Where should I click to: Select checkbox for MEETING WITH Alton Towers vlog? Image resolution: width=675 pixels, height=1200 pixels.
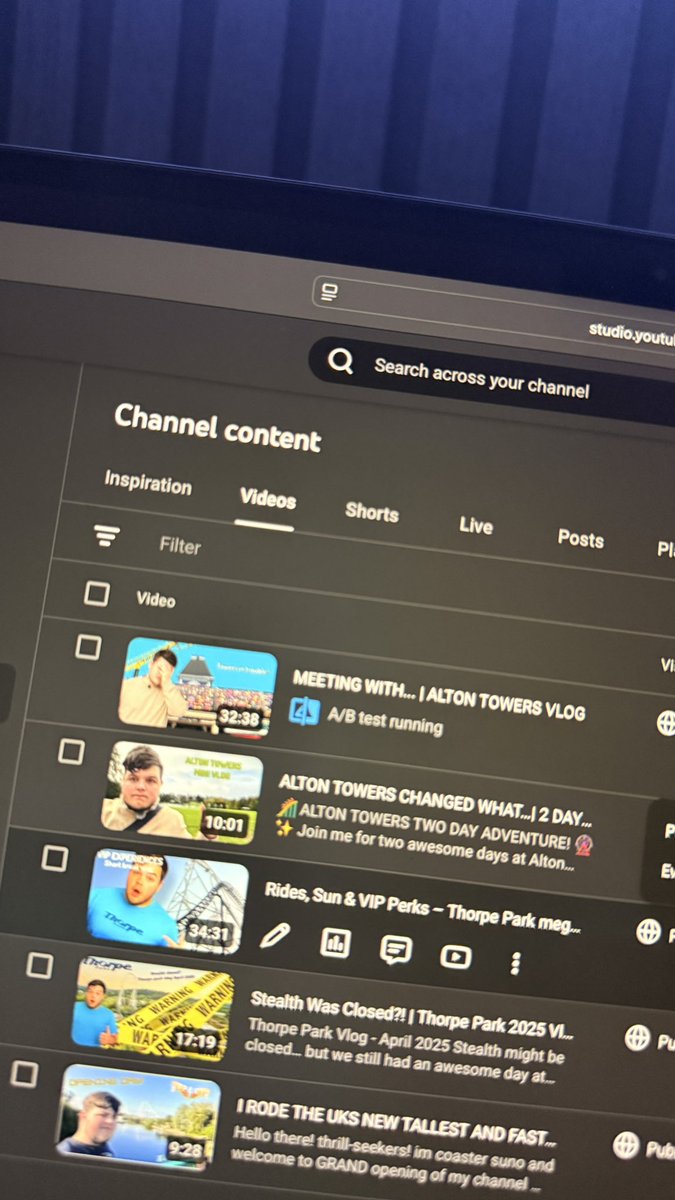[x=88, y=647]
